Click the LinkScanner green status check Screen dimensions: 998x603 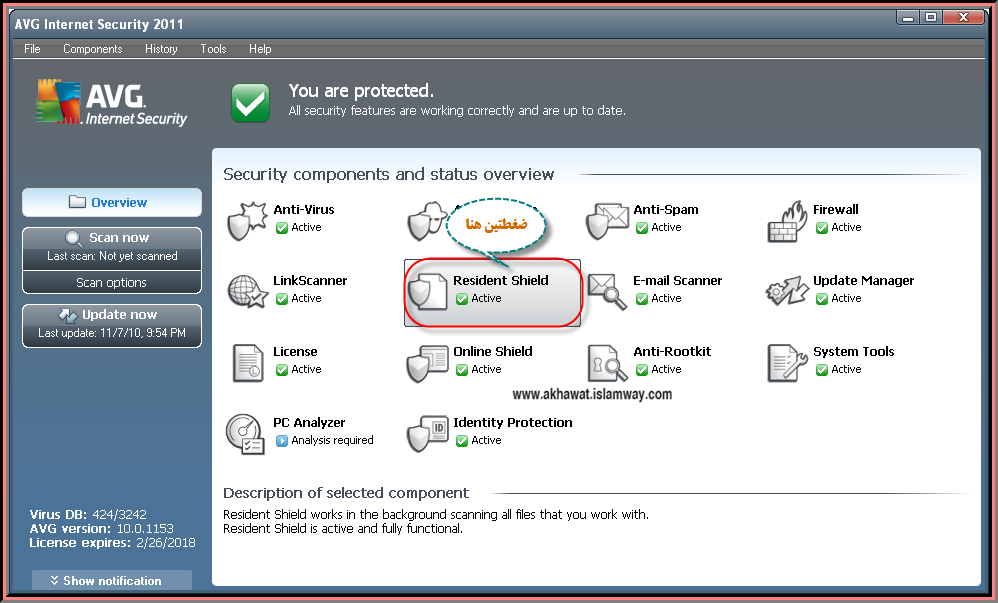pyautogui.click(x=281, y=299)
